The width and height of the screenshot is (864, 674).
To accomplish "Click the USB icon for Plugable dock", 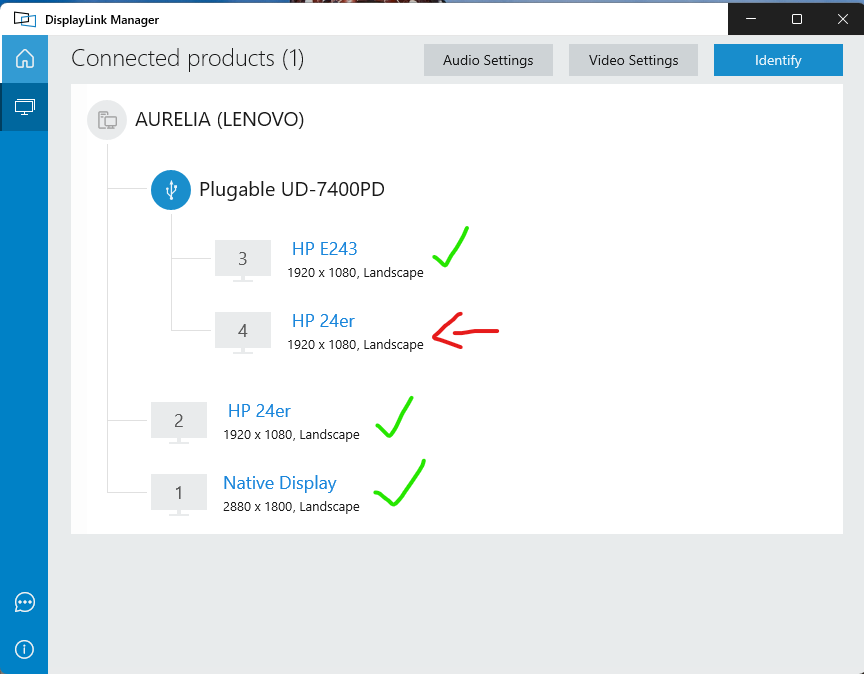I will tap(171, 189).
